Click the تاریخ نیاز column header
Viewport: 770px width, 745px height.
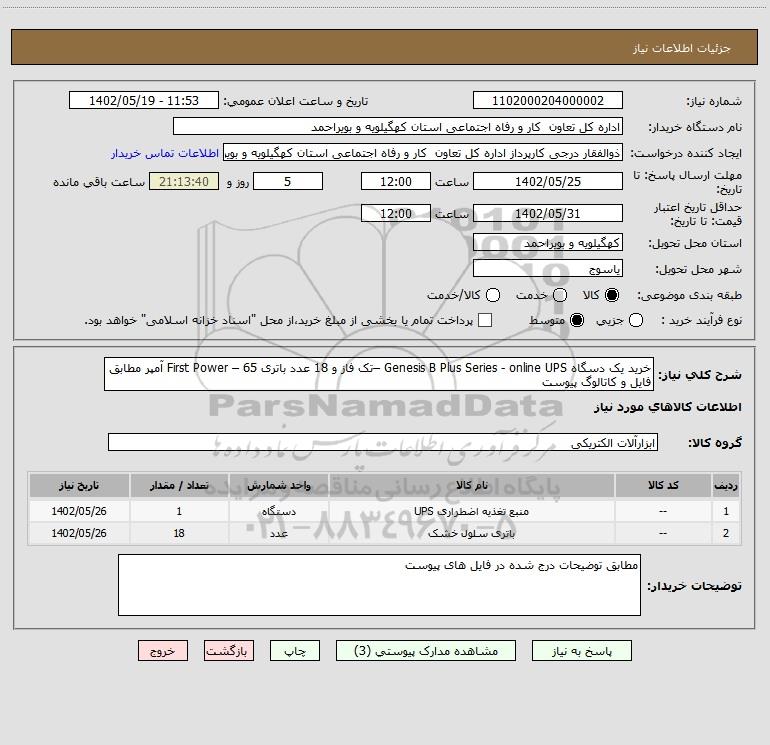79,486
